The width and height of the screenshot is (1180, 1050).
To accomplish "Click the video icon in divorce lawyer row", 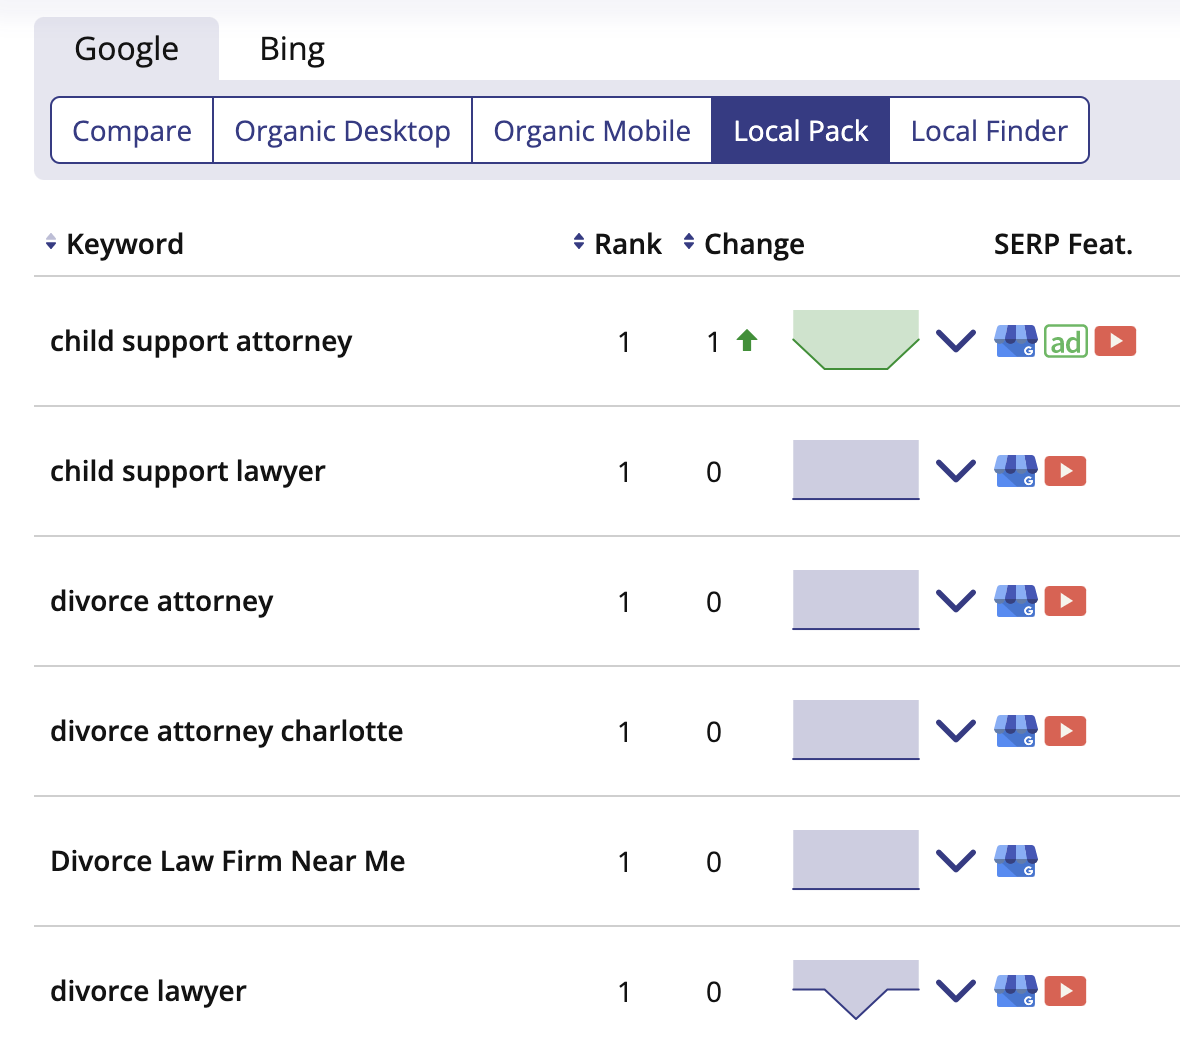I will tap(1065, 991).
